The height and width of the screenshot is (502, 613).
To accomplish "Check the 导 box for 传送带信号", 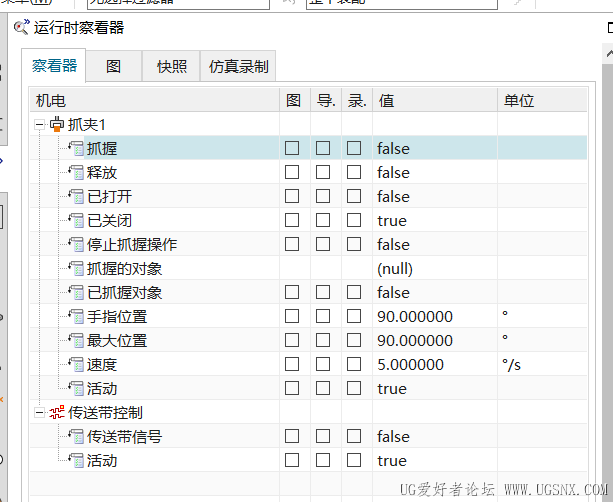I will point(323,436).
